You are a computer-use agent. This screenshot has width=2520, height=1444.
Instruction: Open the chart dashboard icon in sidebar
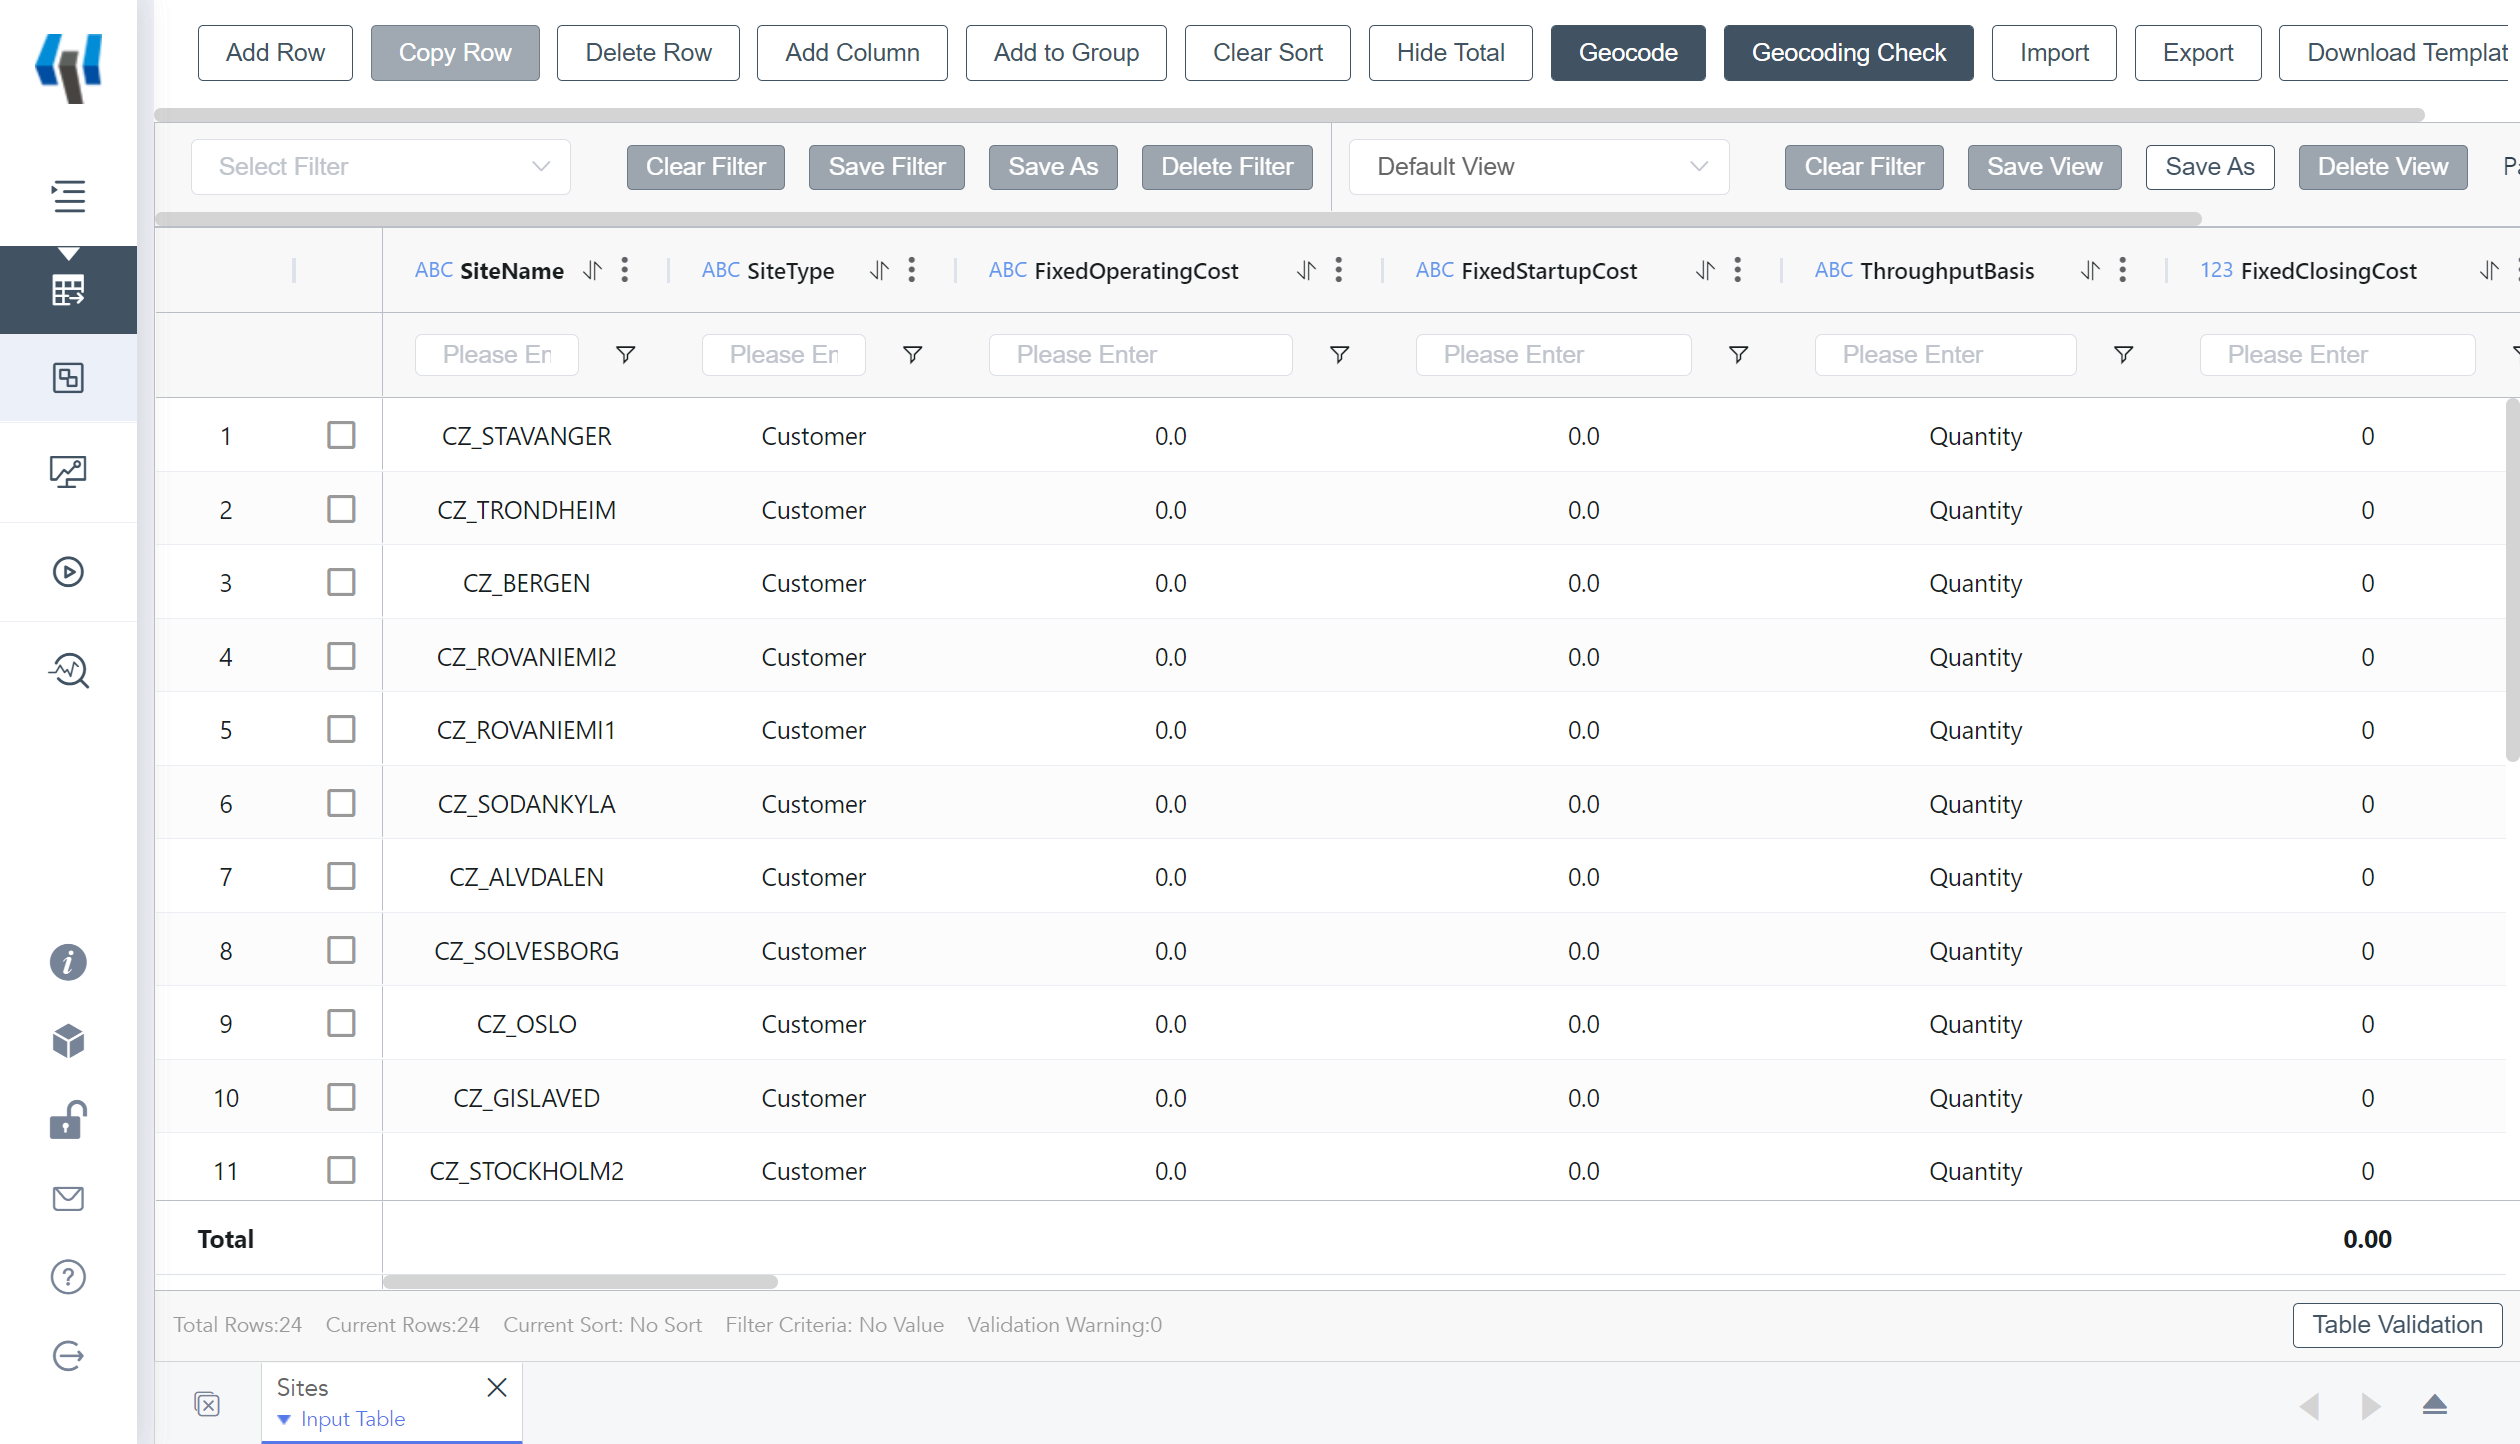pyautogui.click(x=68, y=472)
